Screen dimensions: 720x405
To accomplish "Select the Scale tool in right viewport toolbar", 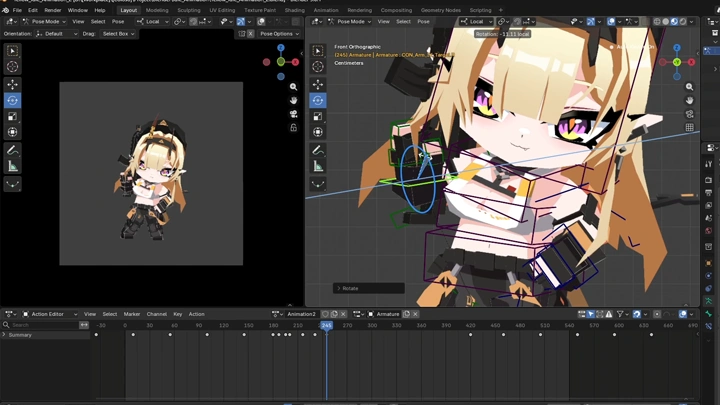I will [x=318, y=117].
